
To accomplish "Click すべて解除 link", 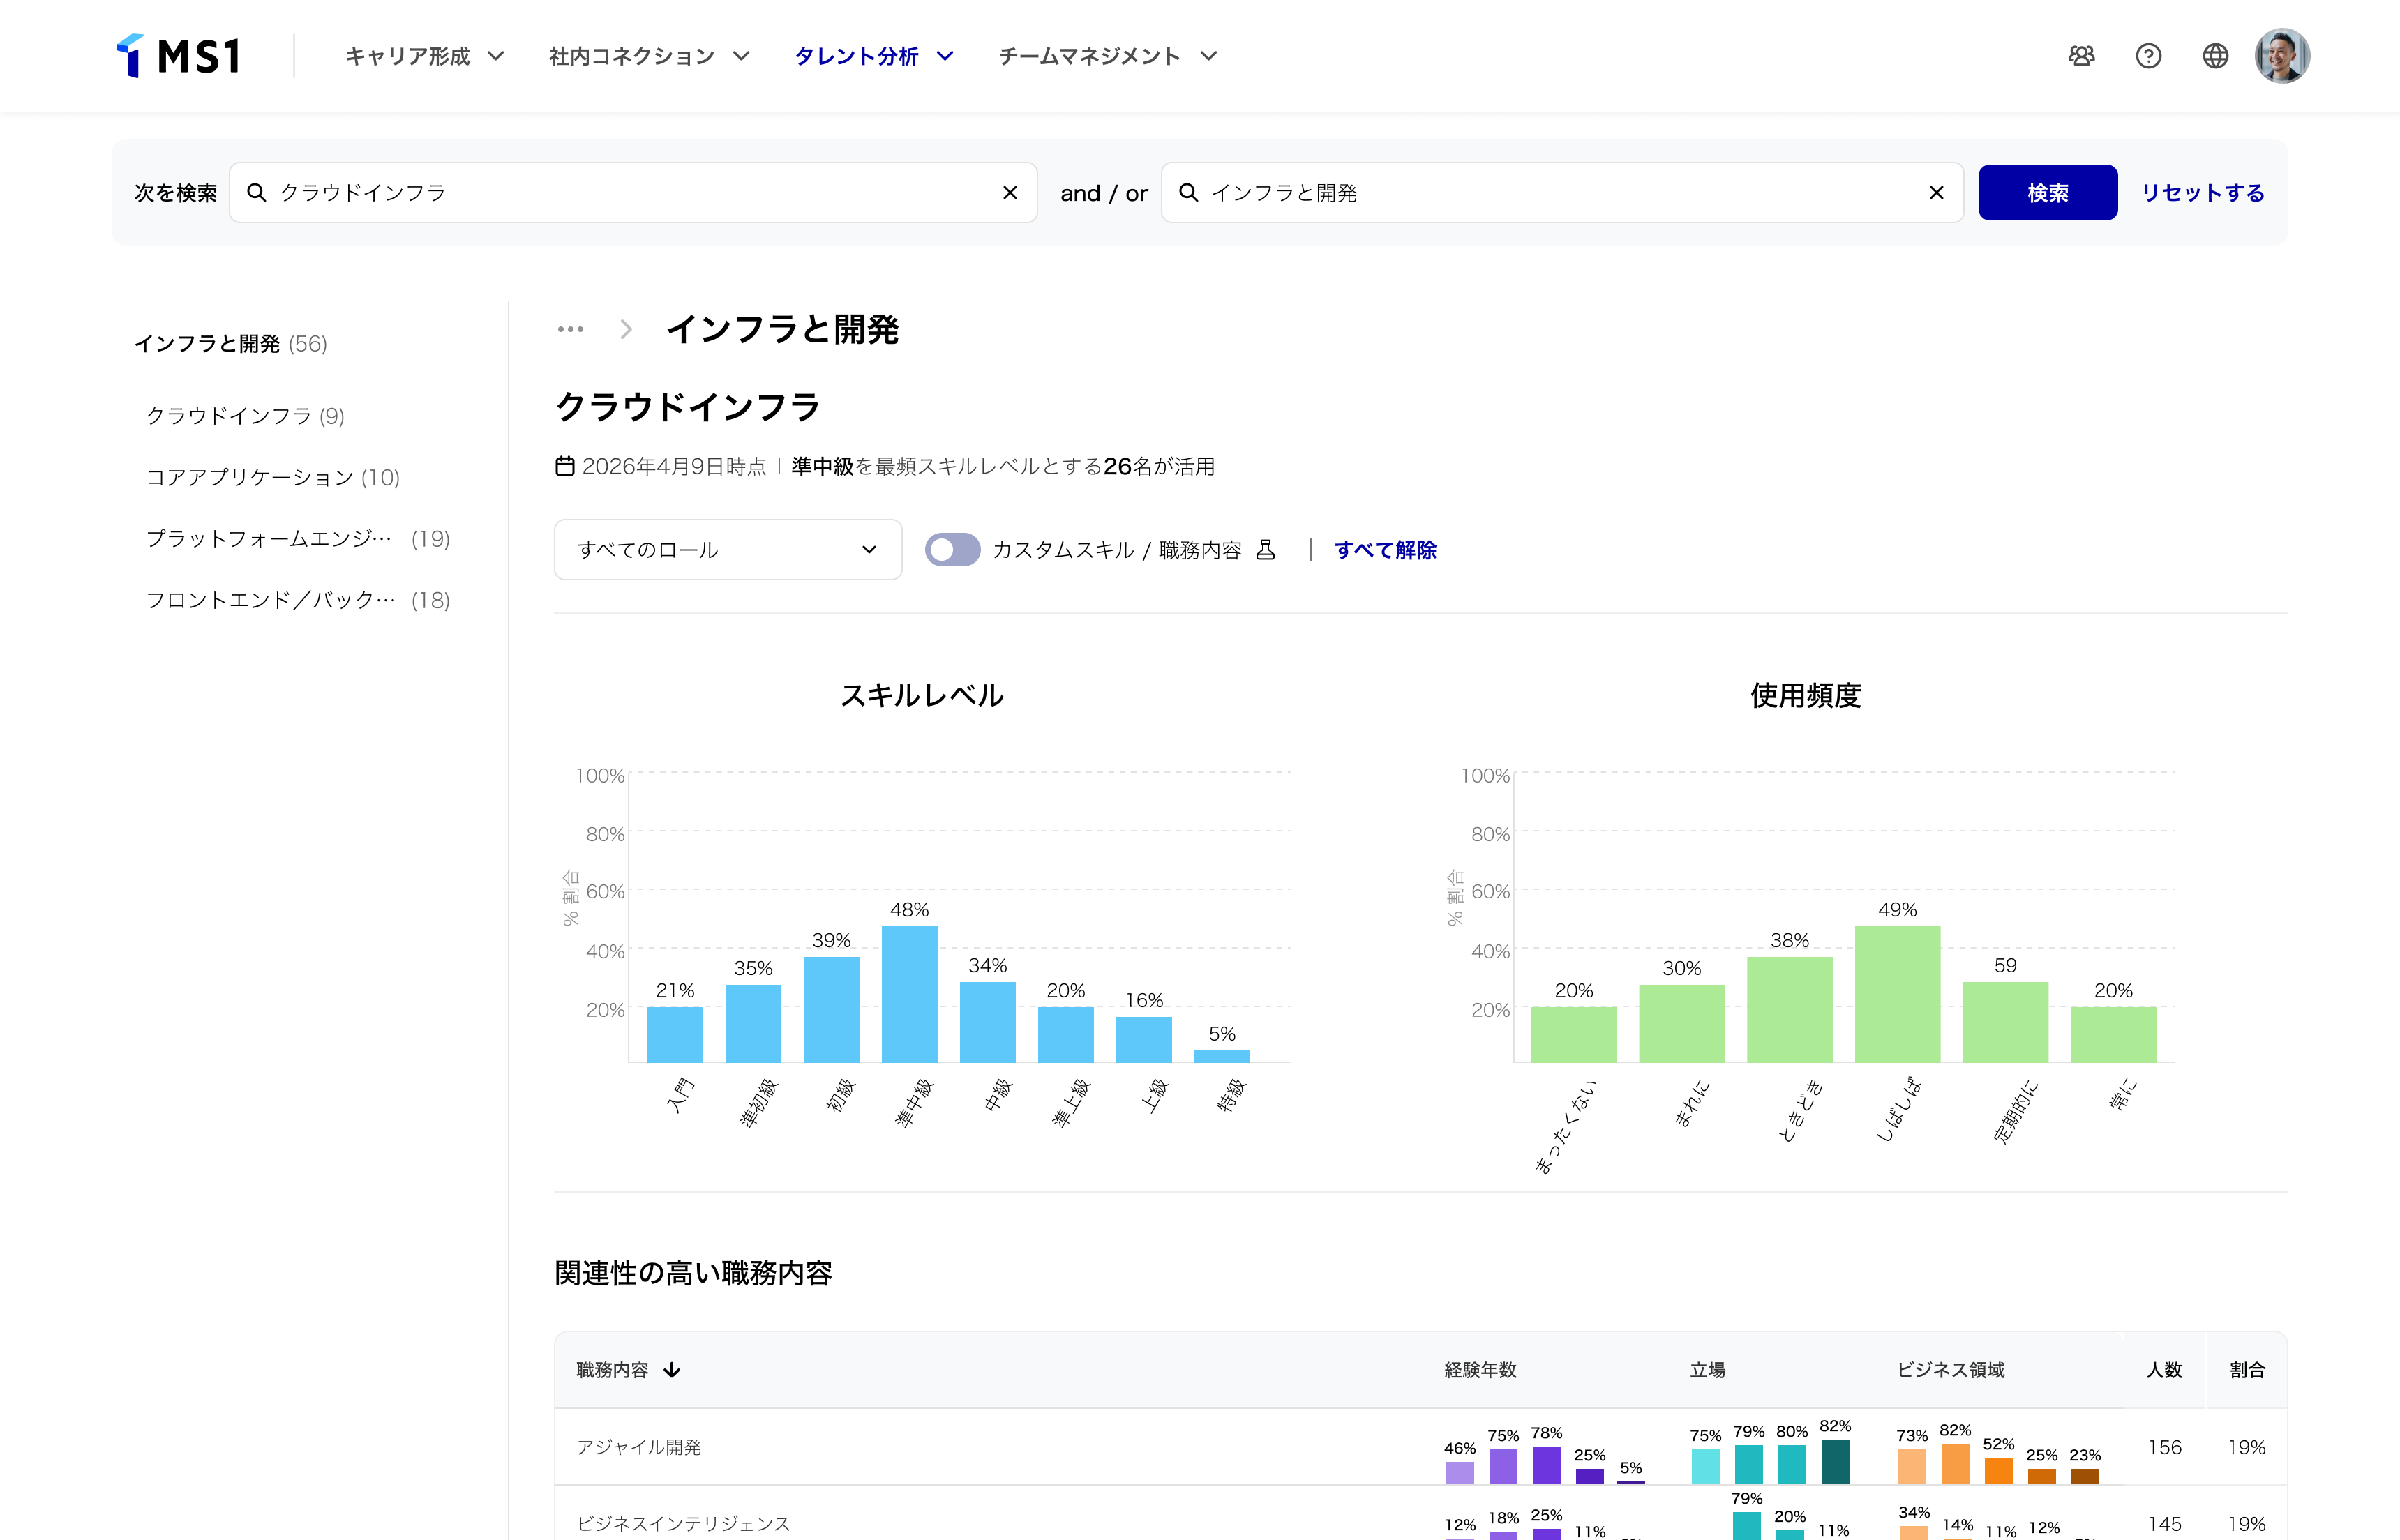I will click(x=1386, y=550).
